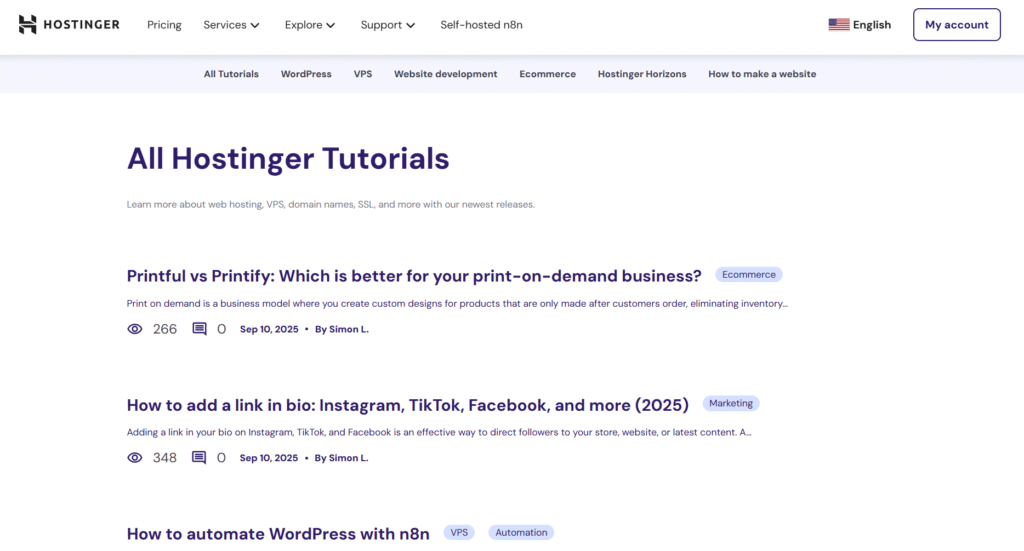Open the How to add a link in bio article
This screenshot has width=1024, height=551.
point(408,405)
